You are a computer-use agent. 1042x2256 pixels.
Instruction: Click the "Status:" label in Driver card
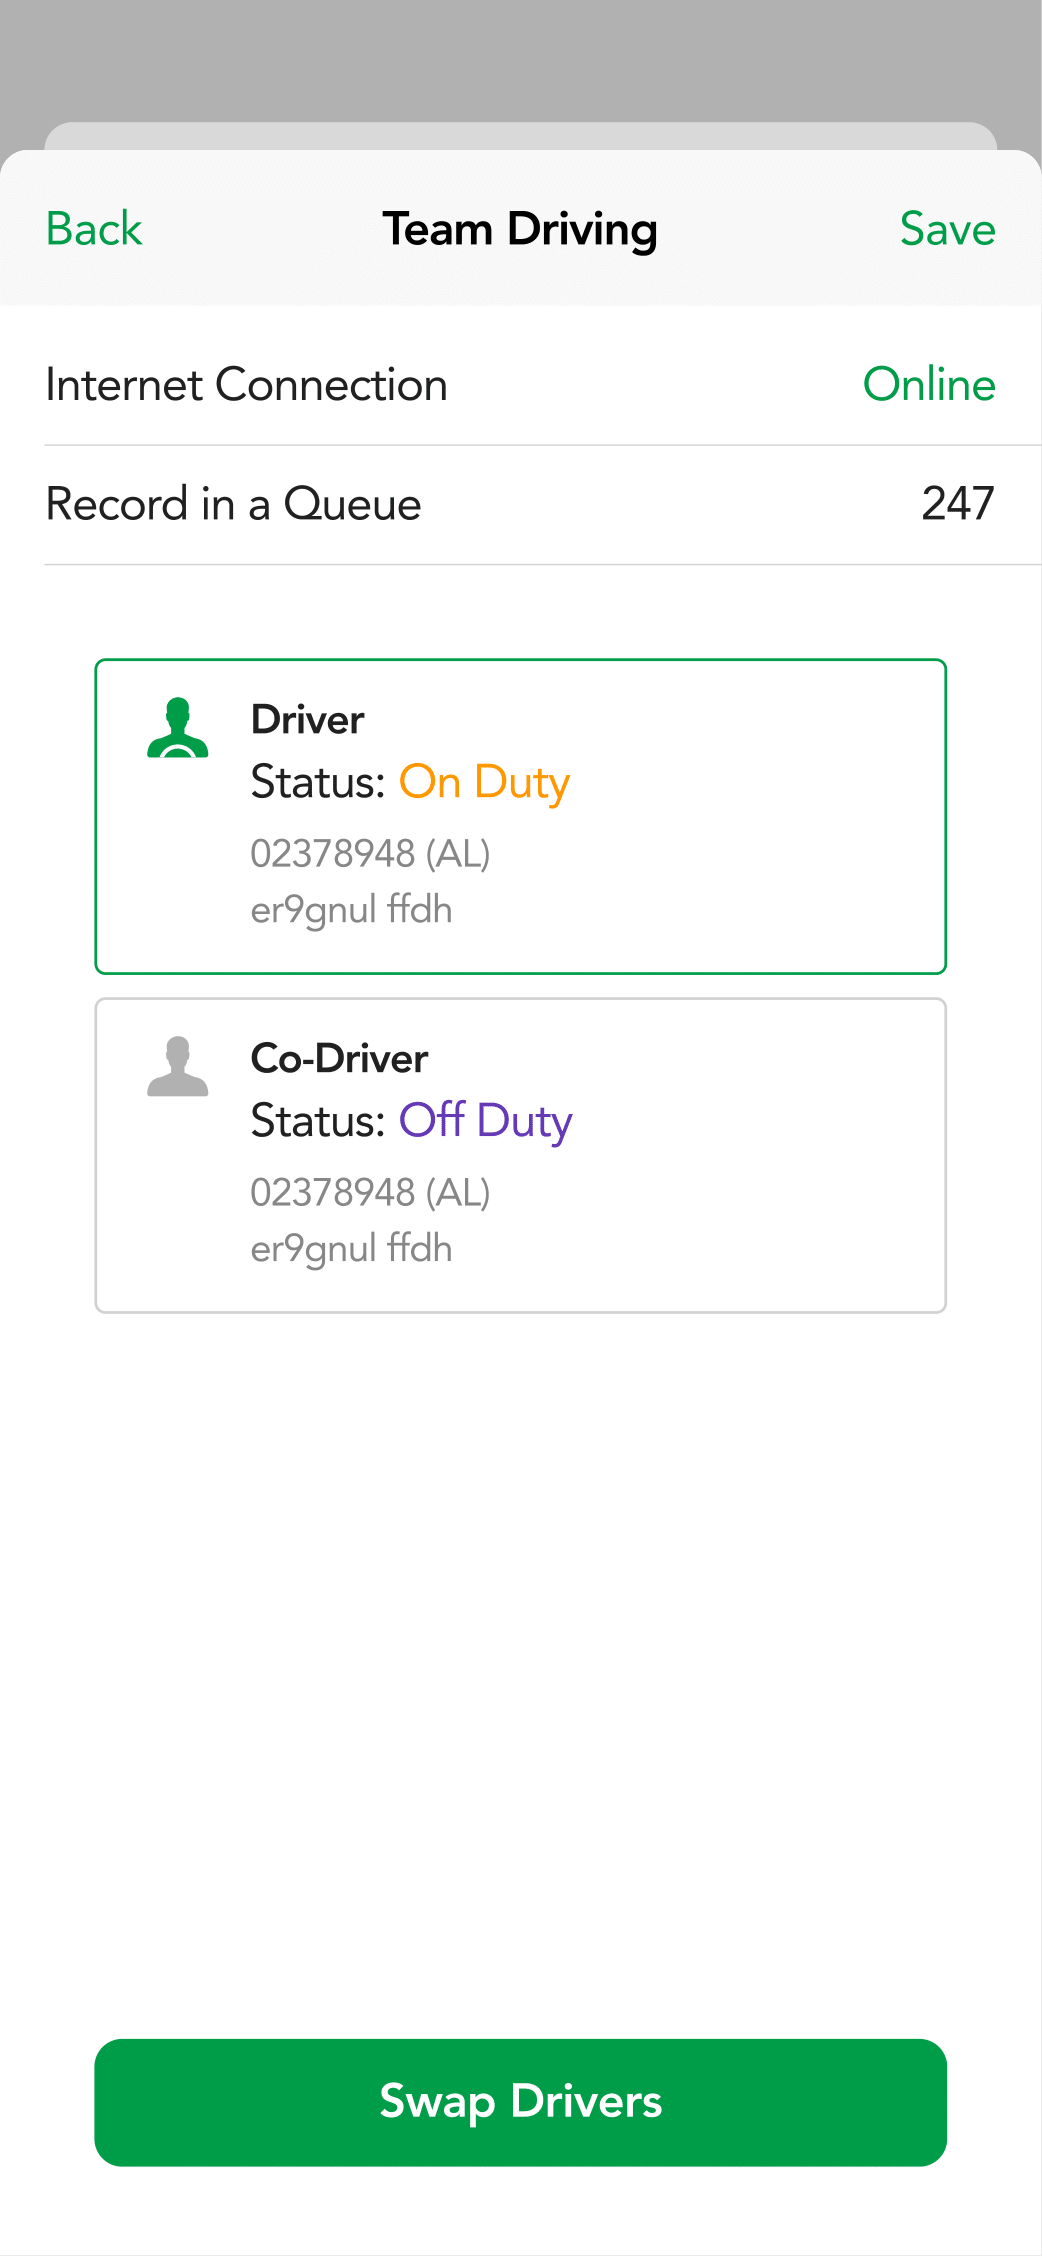[x=318, y=782]
